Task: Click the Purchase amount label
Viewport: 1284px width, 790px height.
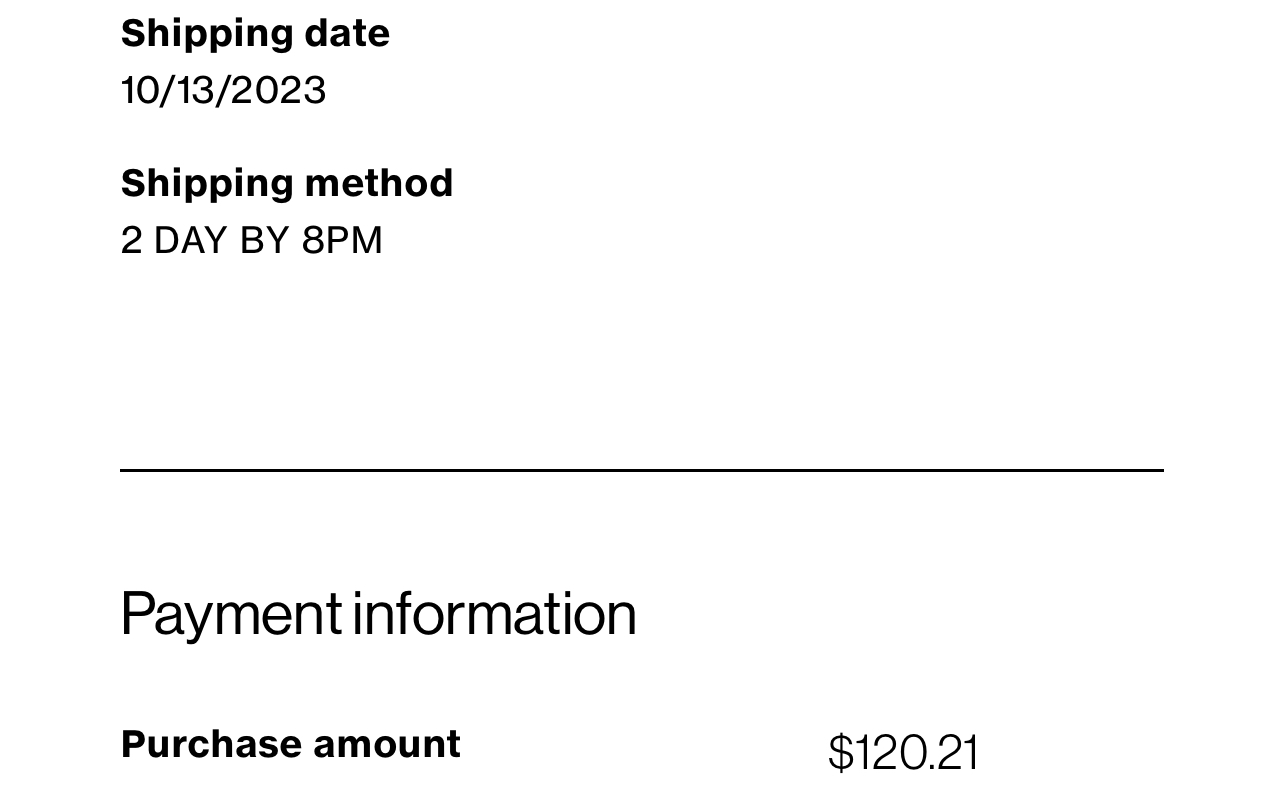Action: [291, 744]
